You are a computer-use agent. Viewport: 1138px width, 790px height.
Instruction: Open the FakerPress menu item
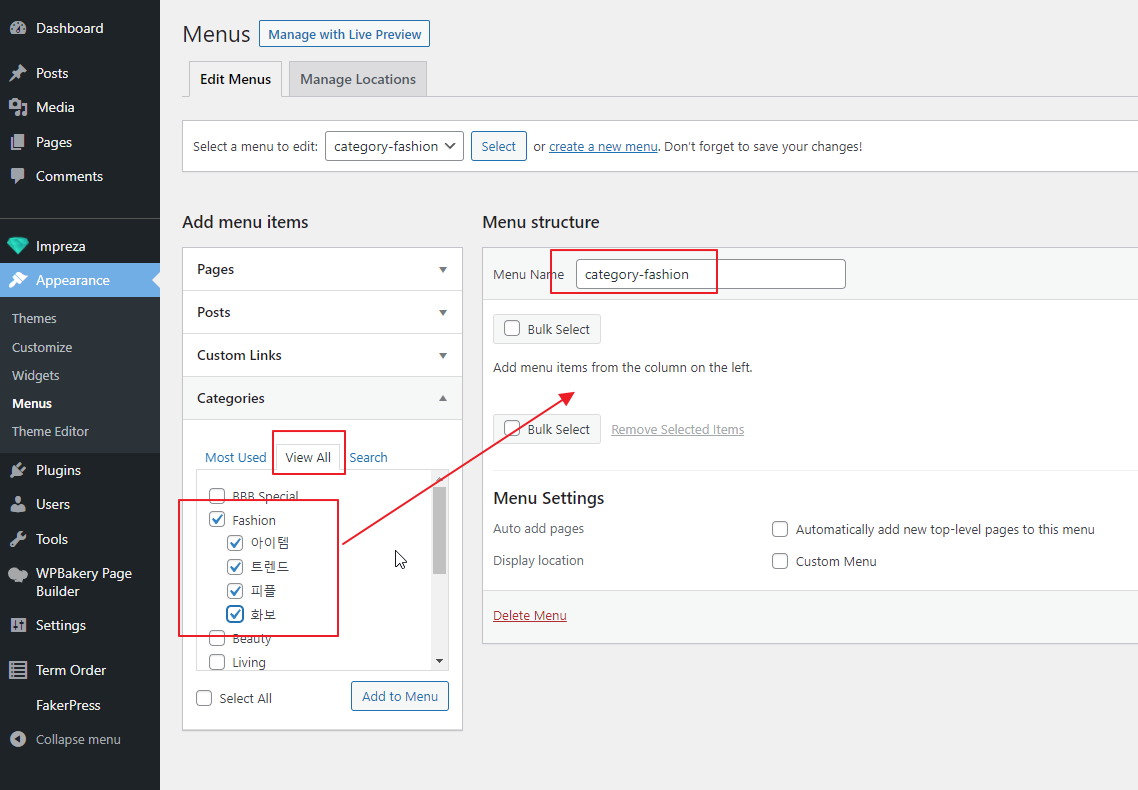coord(68,705)
